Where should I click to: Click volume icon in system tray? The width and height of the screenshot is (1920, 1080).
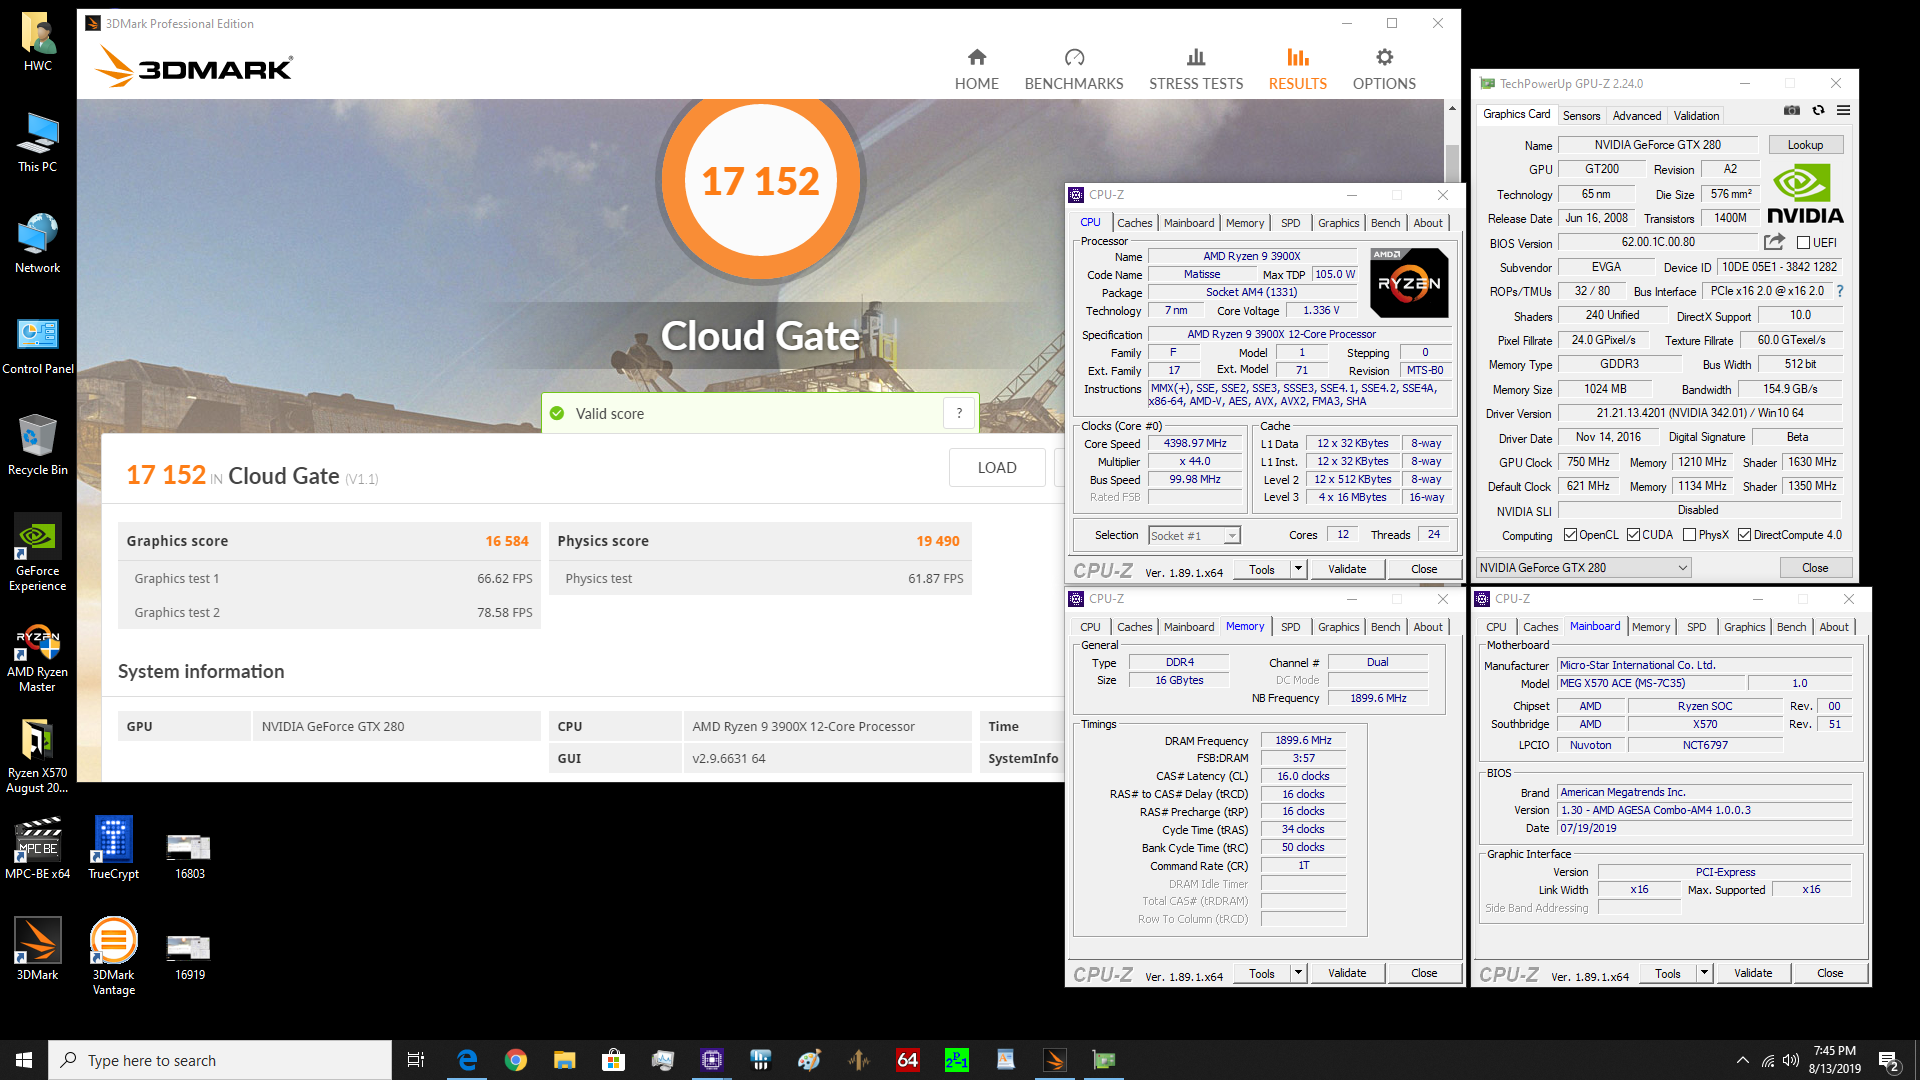tap(1790, 1060)
